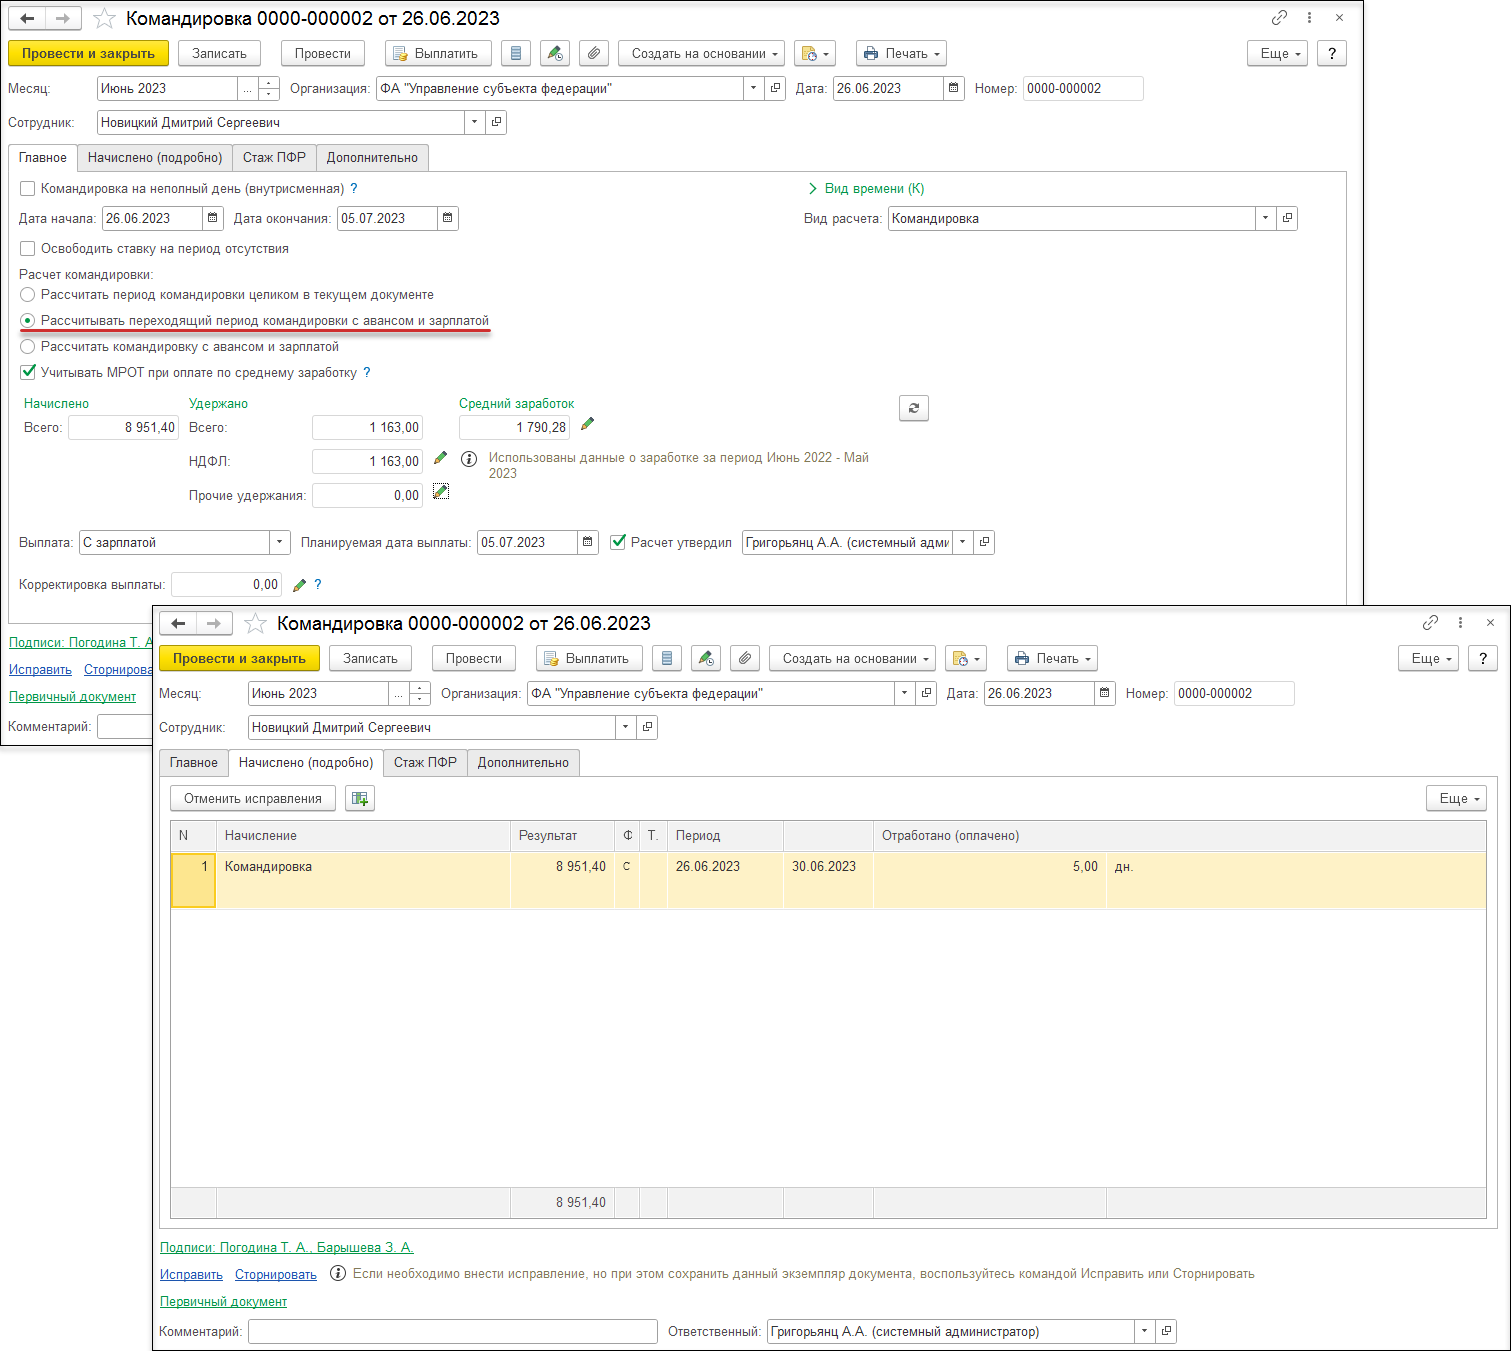This screenshot has height=1351, width=1511.
Task: Toggle Расчет утвердил checkbox
Action: [618, 542]
